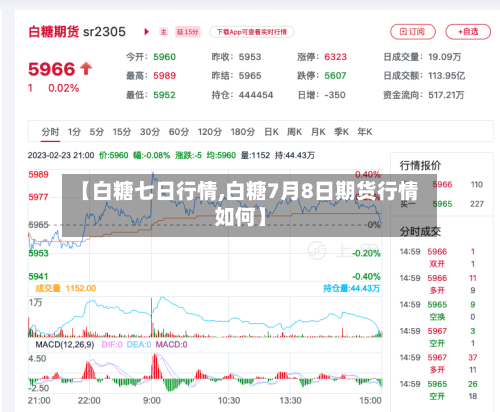Add contract with +自选 button
Image resolution: width=500 pixels, height=412 pixels.
(x=468, y=32)
